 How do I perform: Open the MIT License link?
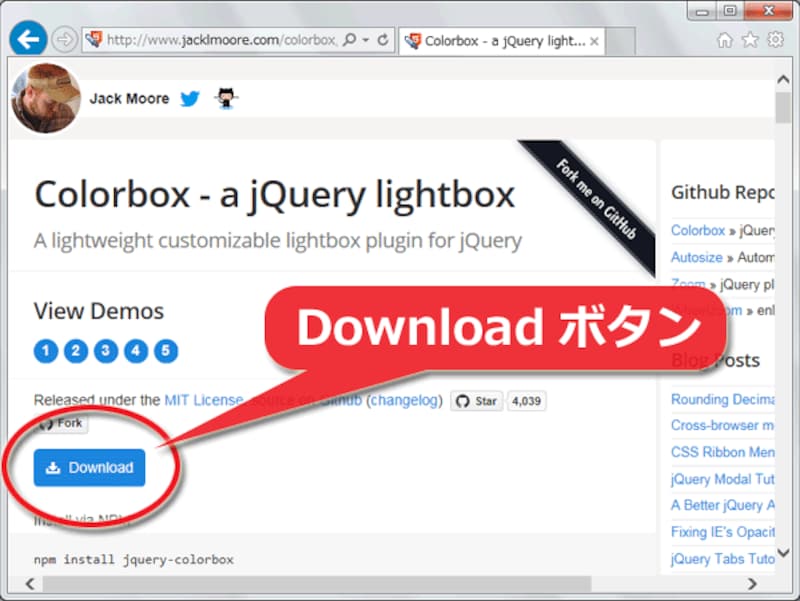click(204, 400)
